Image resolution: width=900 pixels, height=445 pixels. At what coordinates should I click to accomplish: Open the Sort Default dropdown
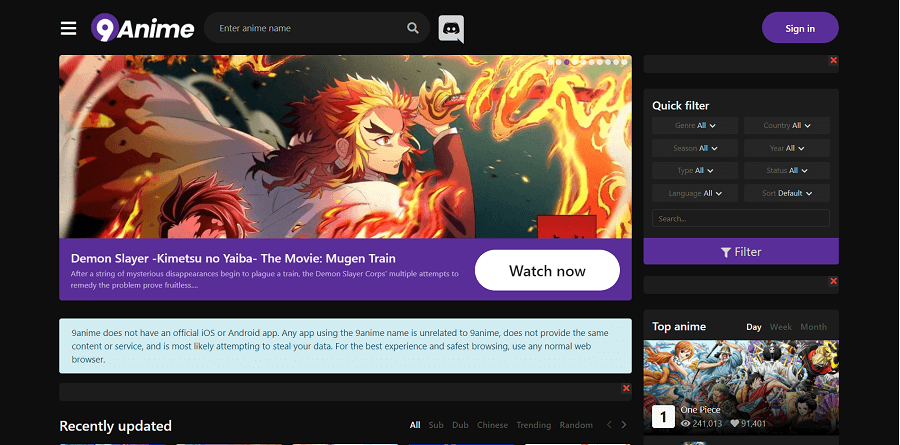coord(787,194)
